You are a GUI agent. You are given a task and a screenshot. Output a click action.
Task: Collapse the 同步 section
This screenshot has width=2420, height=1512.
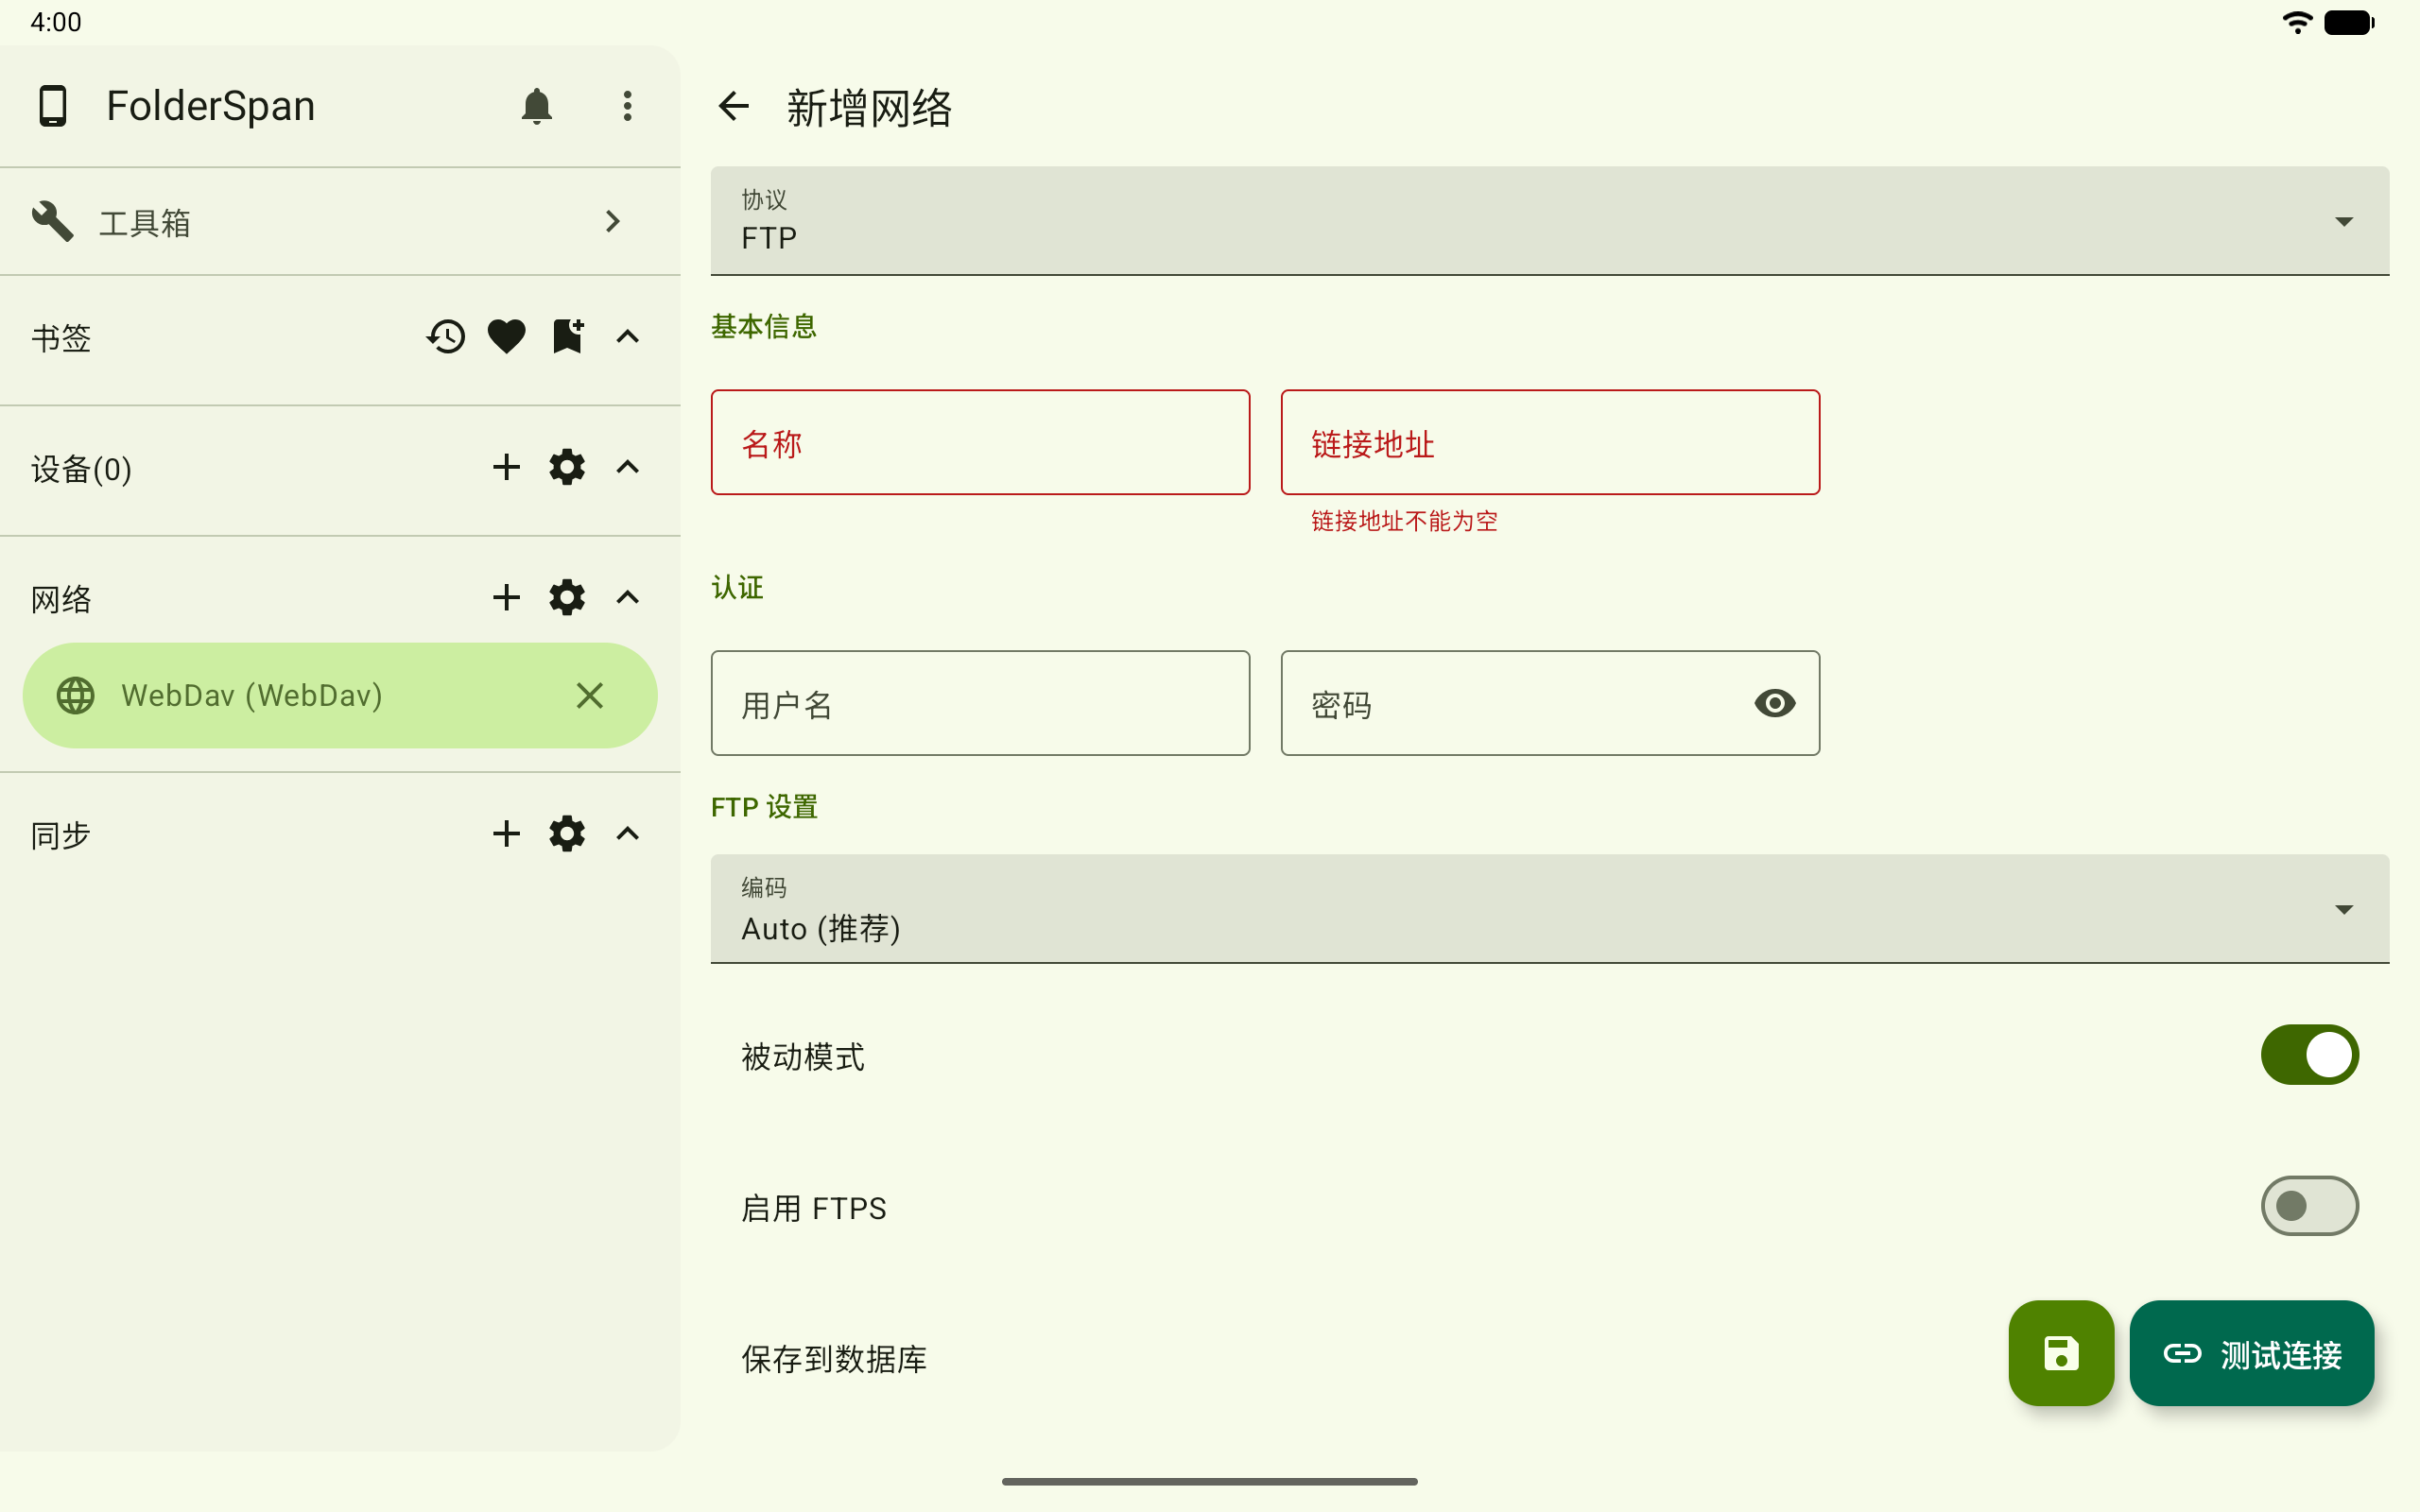pyautogui.click(x=627, y=833)
